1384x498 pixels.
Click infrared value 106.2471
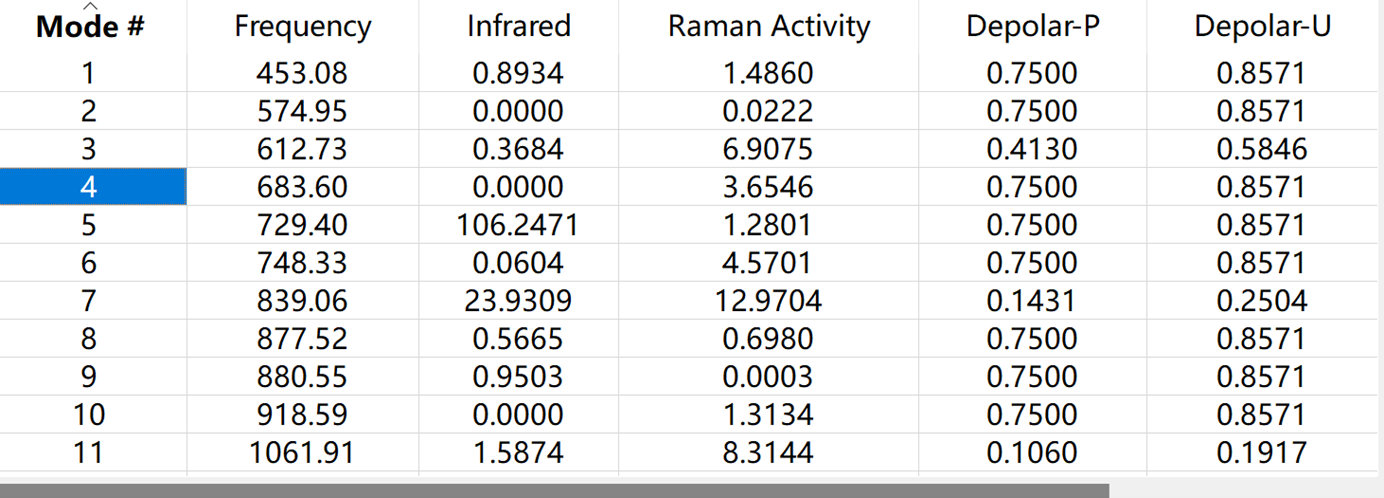click(518, 225)
